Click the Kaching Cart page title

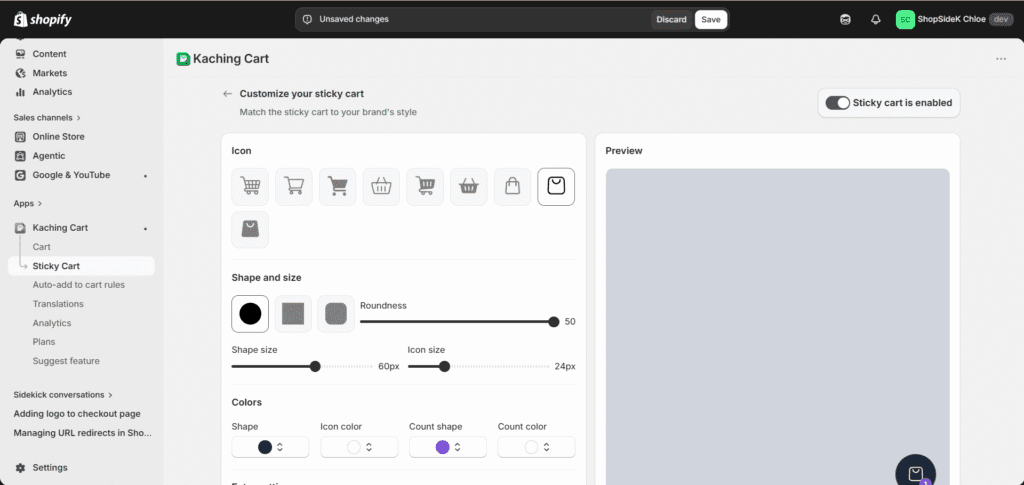(231, 59)
